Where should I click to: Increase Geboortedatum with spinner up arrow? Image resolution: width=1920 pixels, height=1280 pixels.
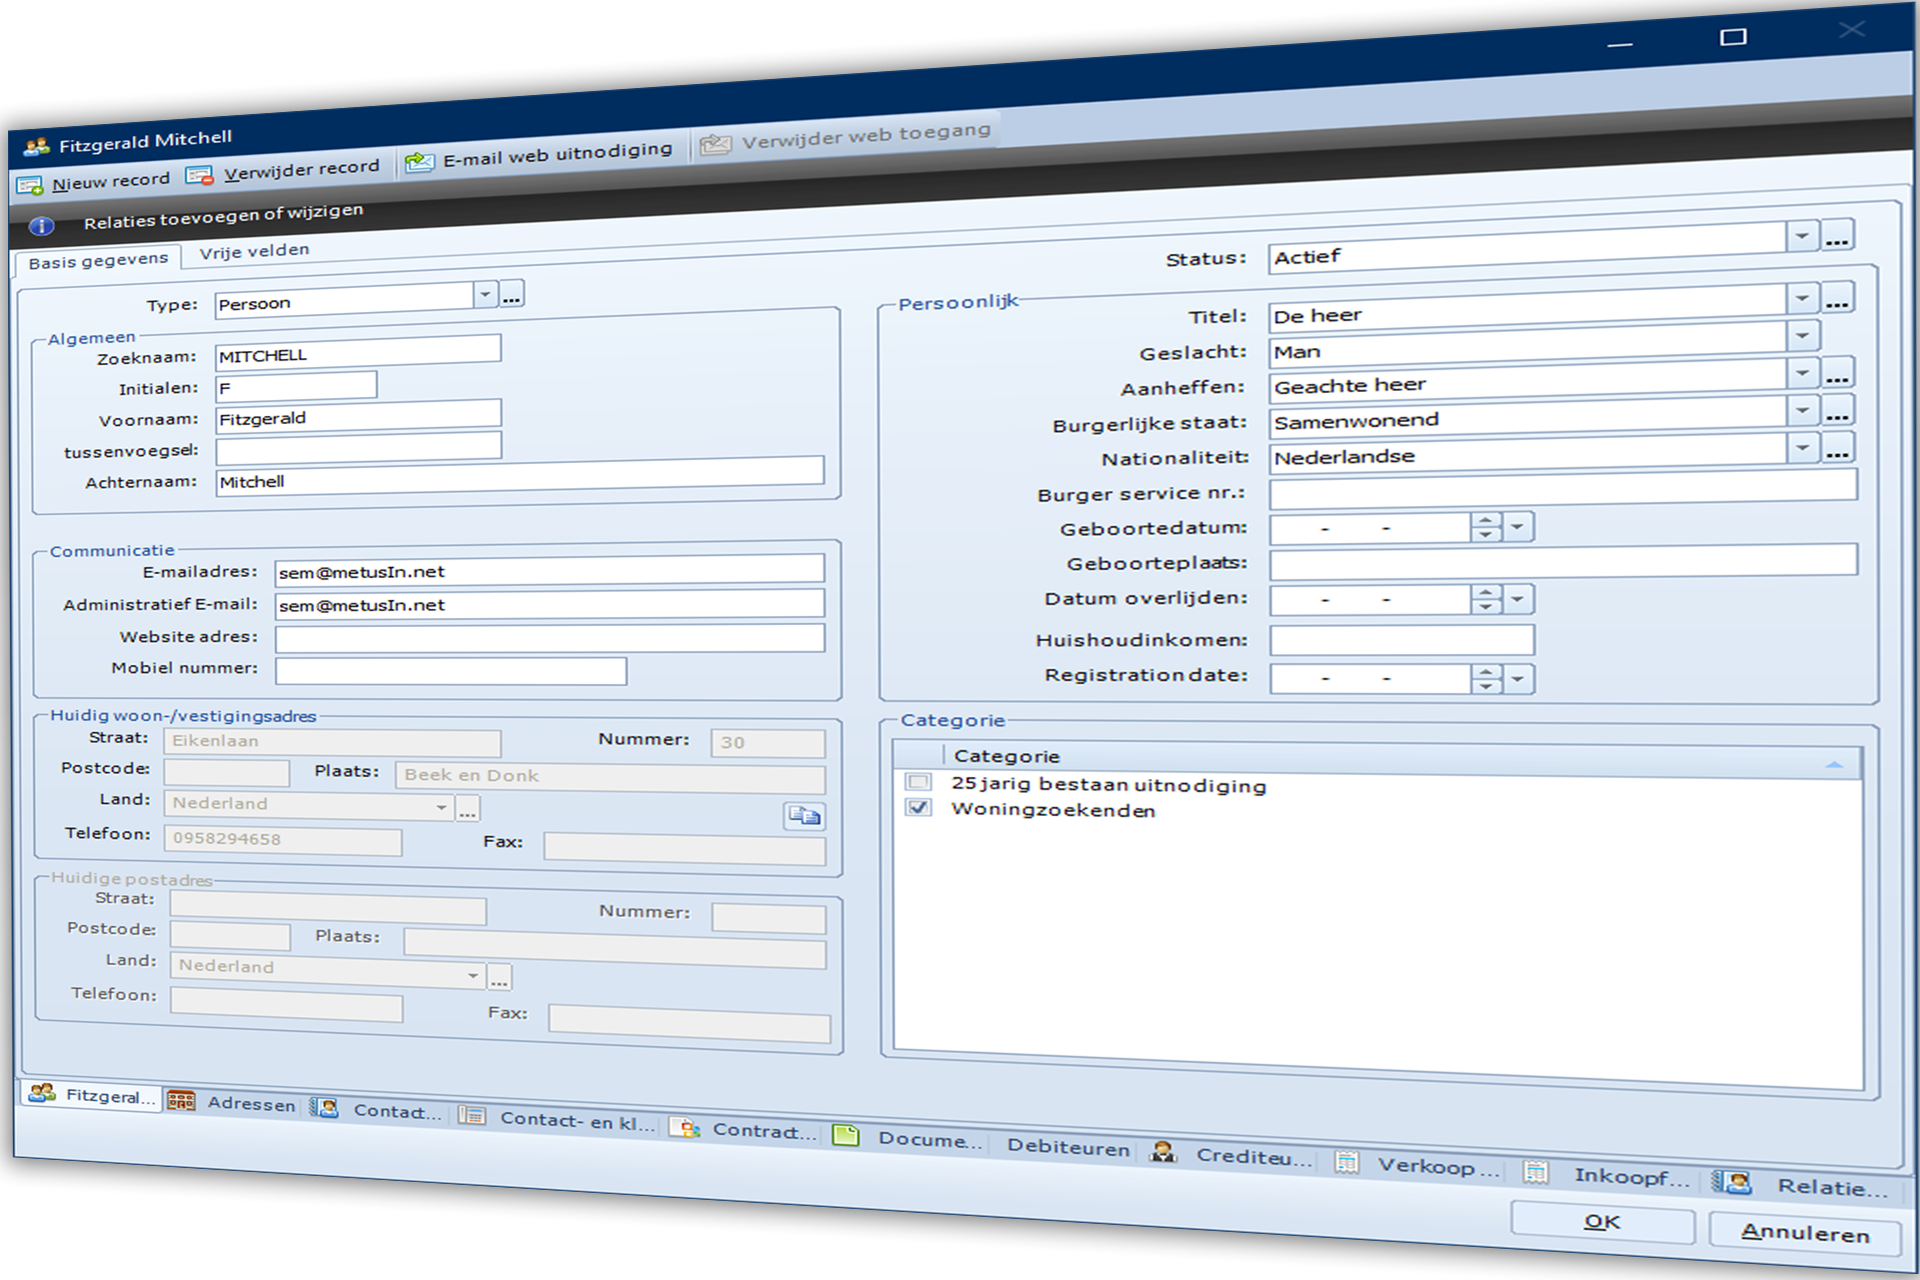point(1486,520)
